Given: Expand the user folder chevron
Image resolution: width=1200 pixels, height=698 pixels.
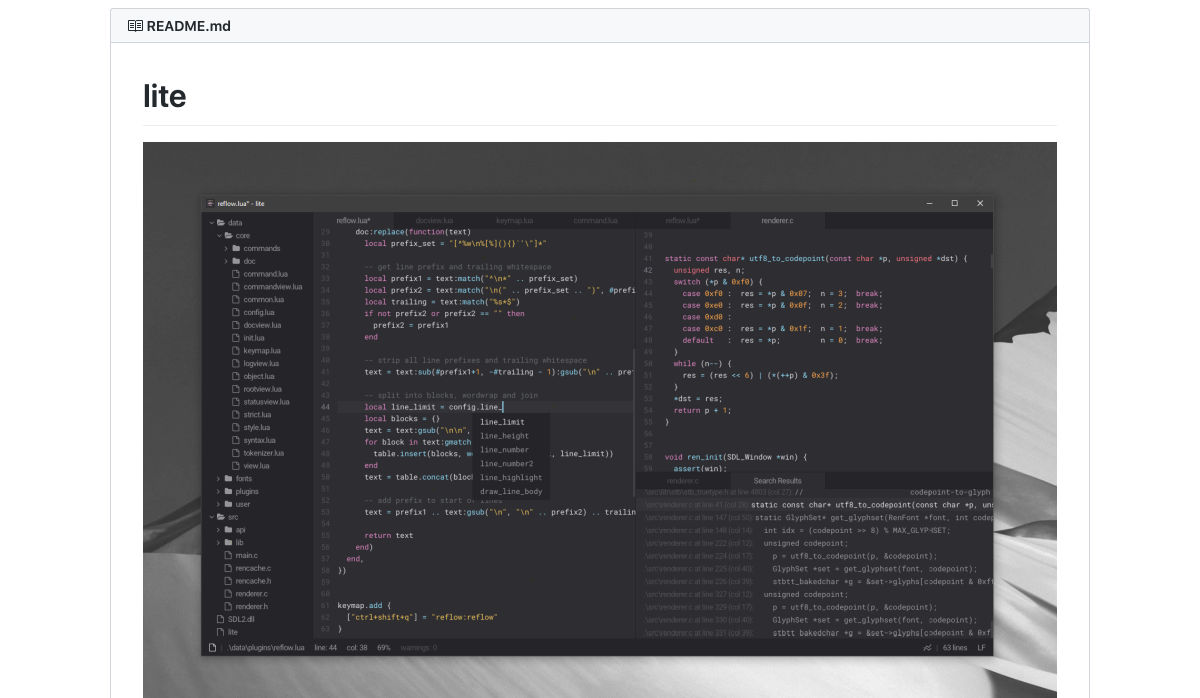Looking at the screenshot, I should tap(219, 504).
